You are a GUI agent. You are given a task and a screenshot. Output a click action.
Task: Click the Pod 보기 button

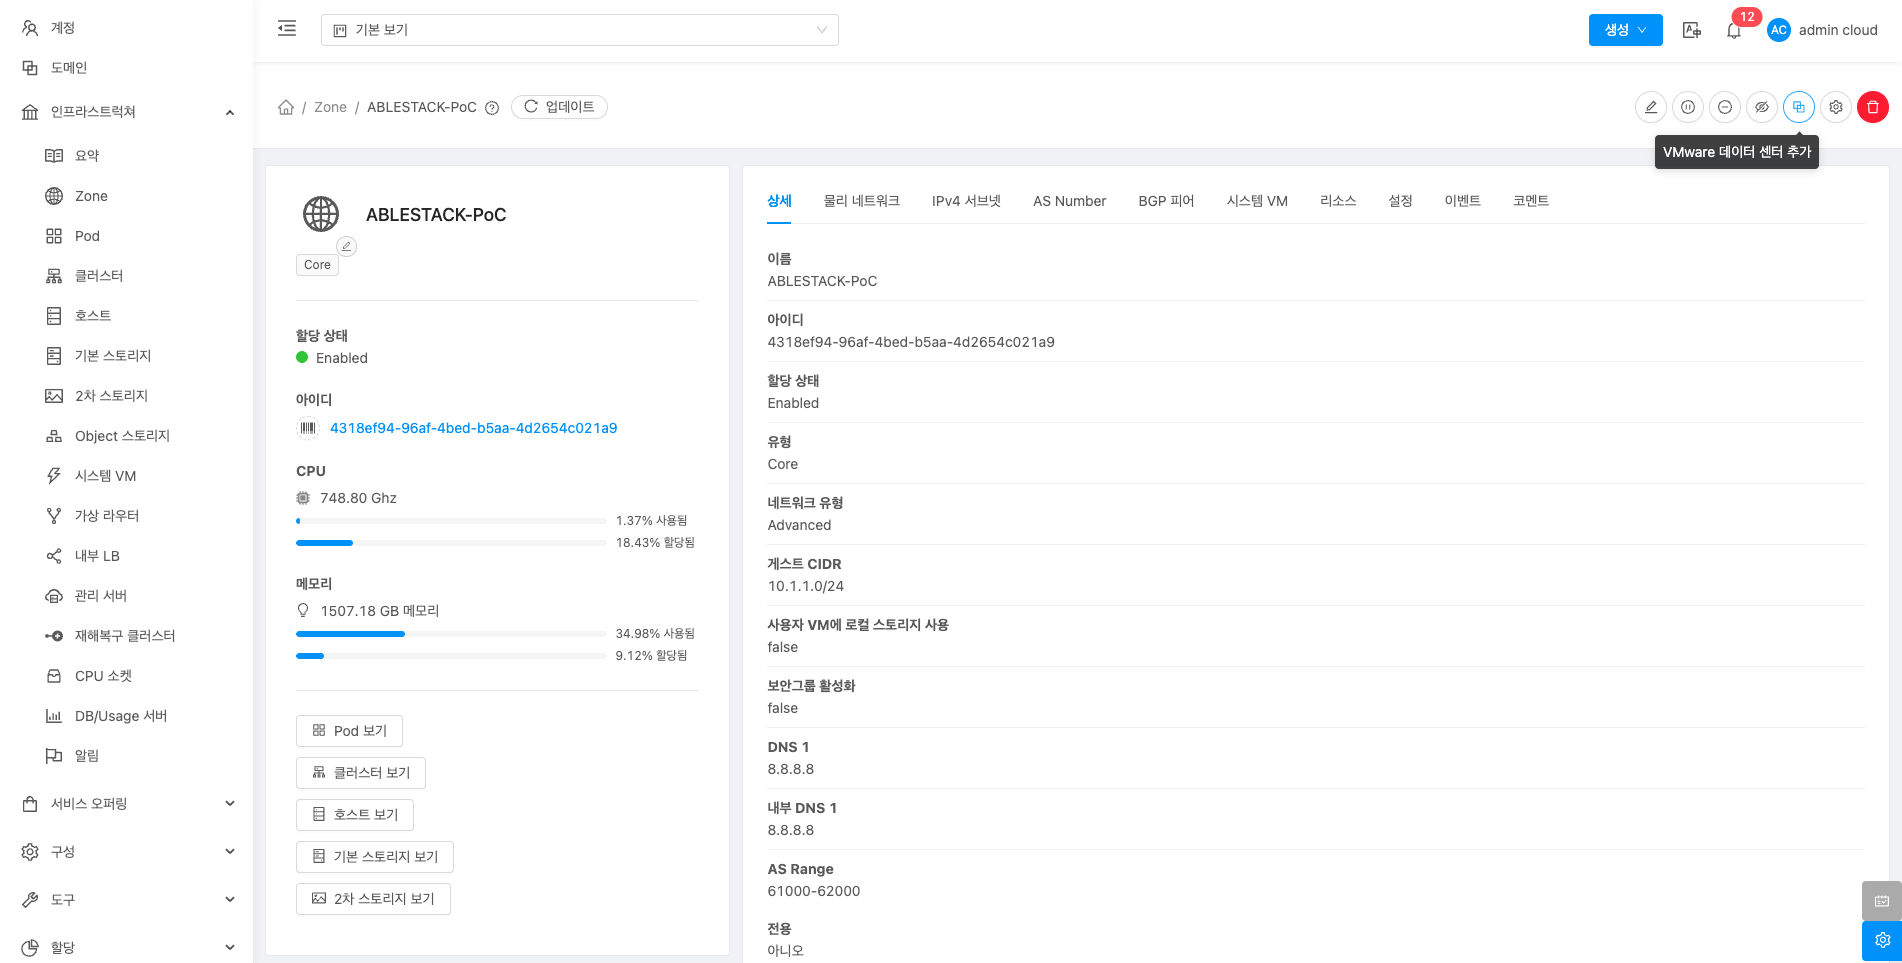[349, 731]
